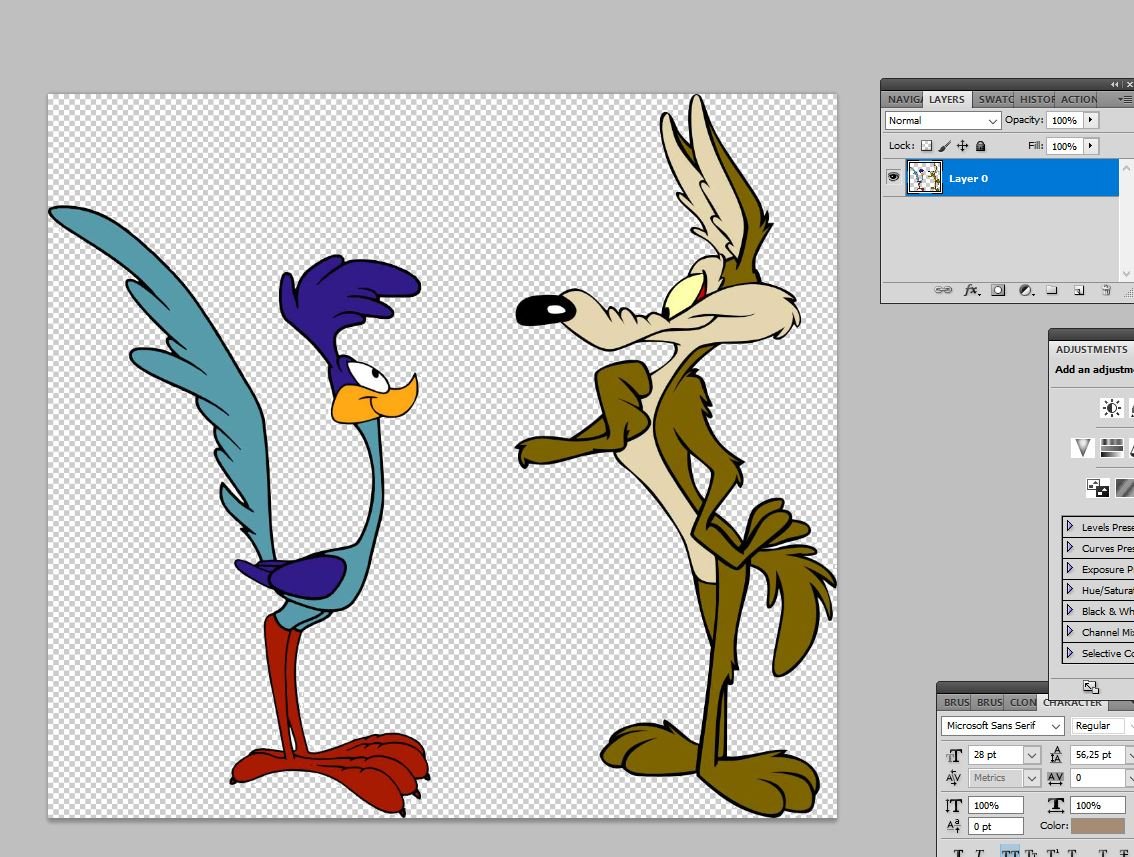The width and height of the screenshot is (1134, 857).
Task: Add a Posterize adjustment (striped icon)
Action: coord(1125,487)
